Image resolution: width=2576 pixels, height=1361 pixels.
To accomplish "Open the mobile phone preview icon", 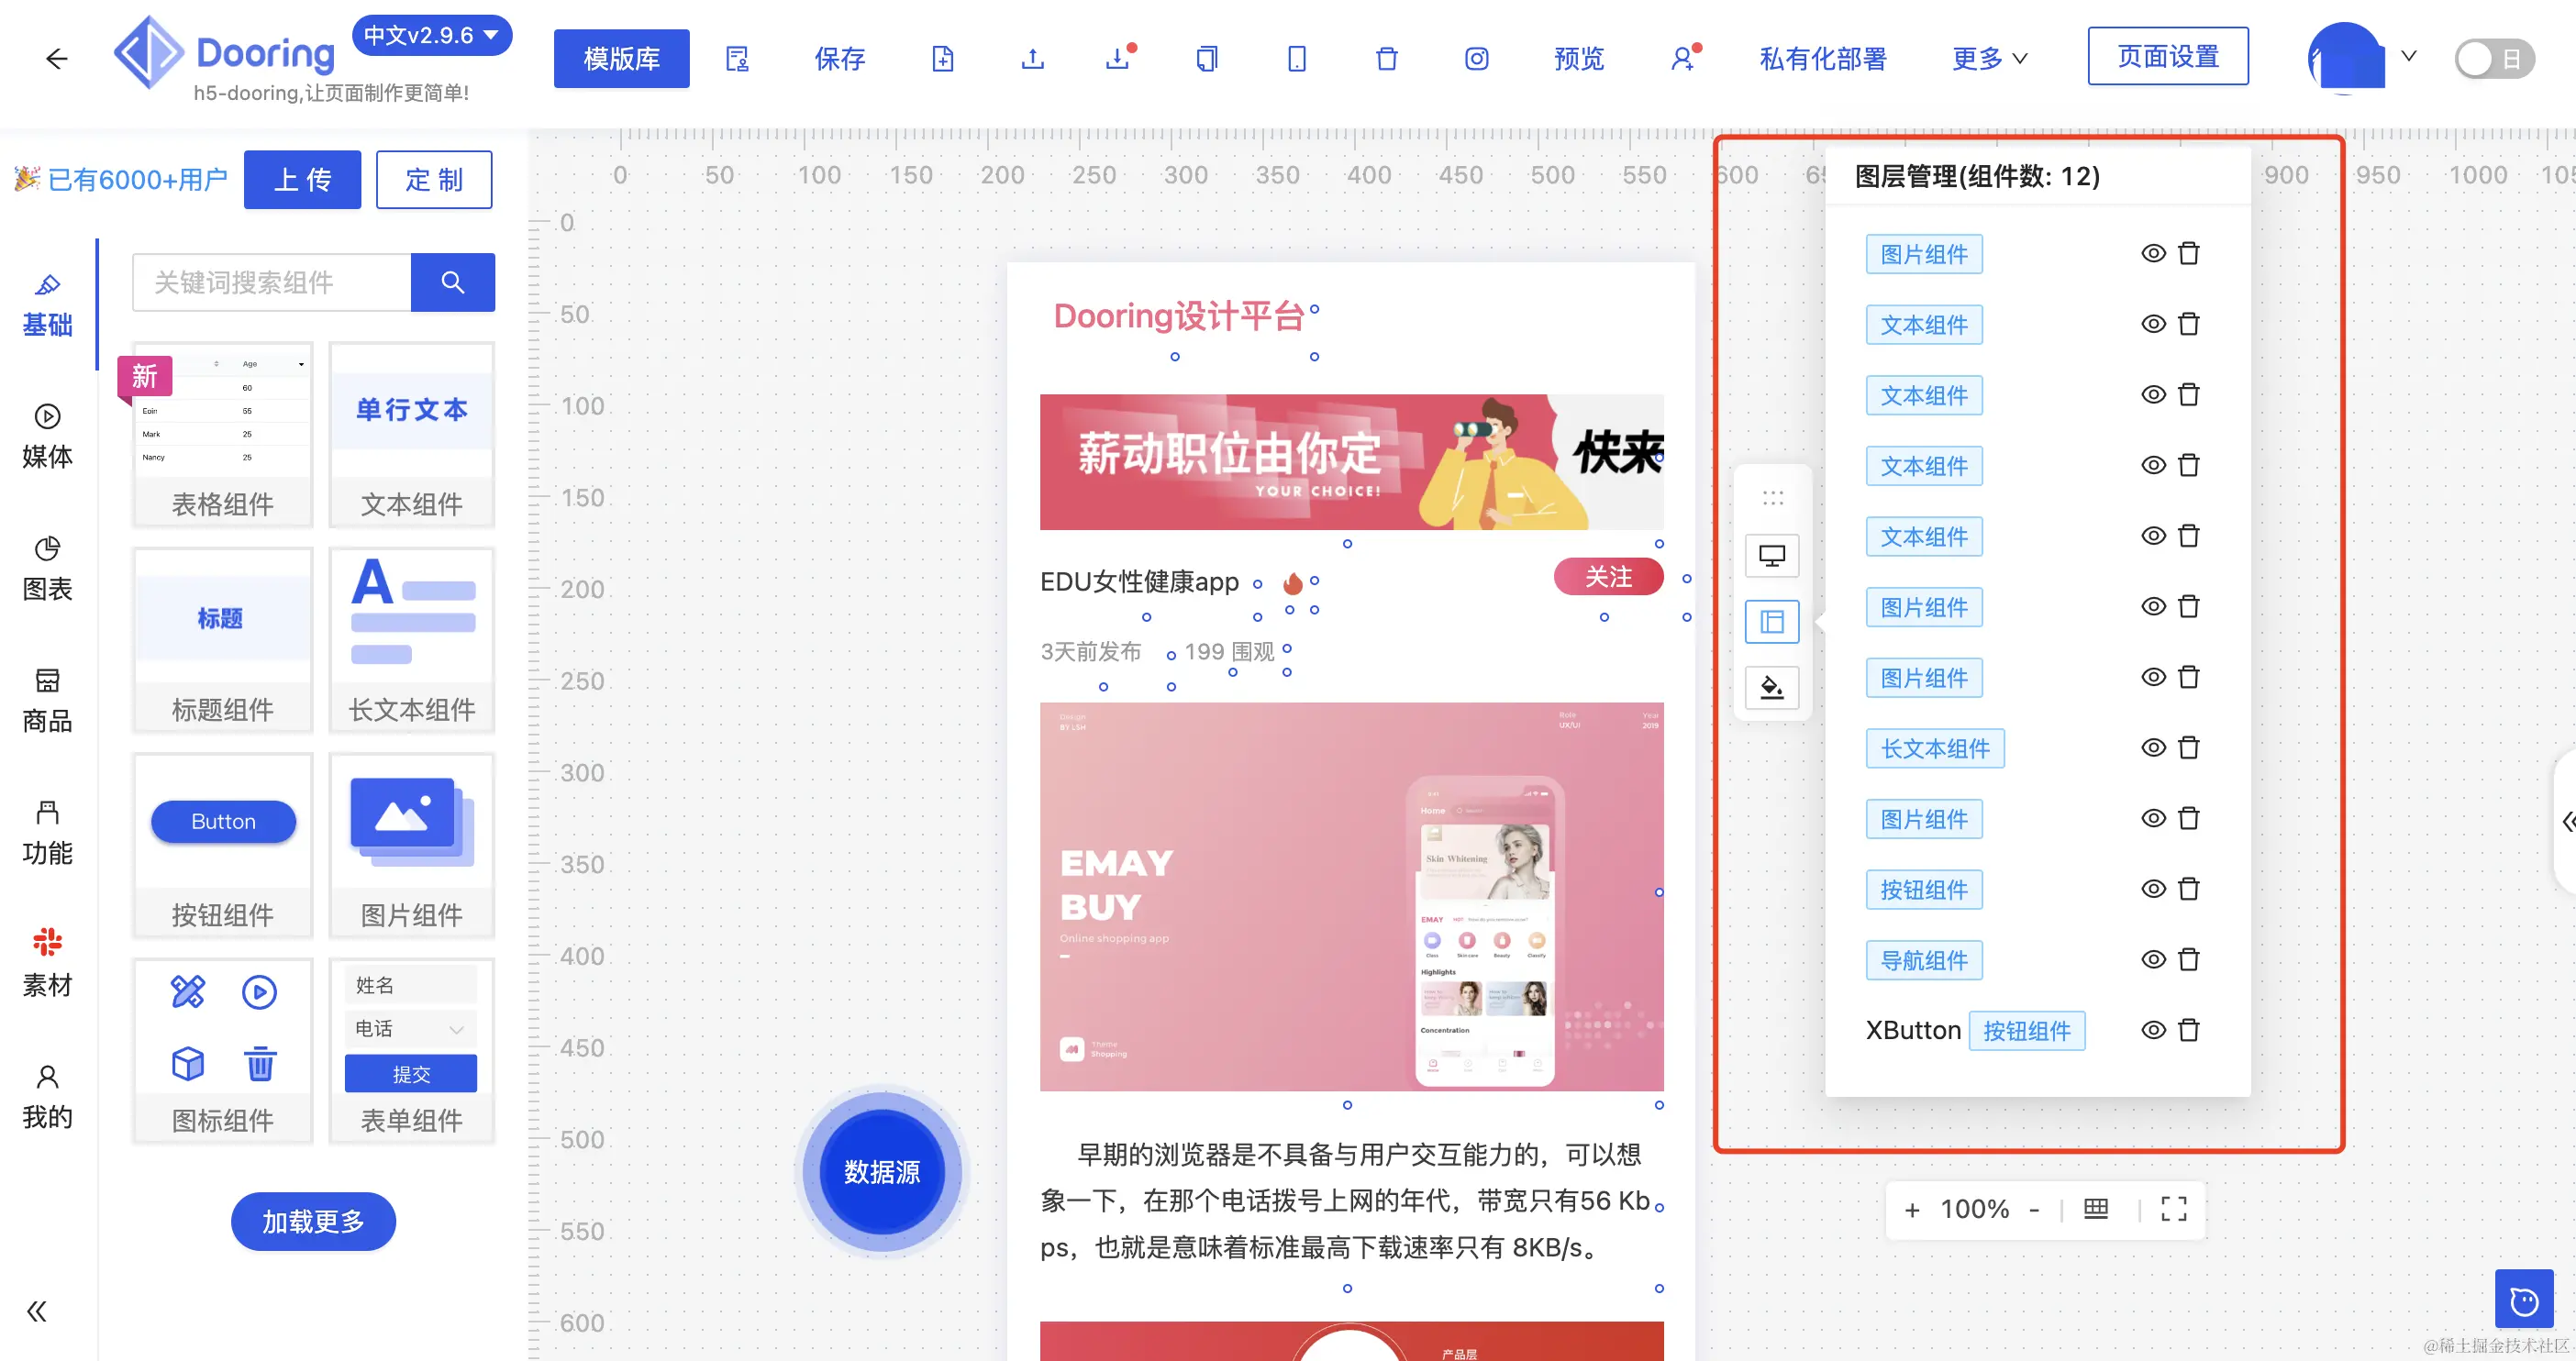I will [1296, 59].
